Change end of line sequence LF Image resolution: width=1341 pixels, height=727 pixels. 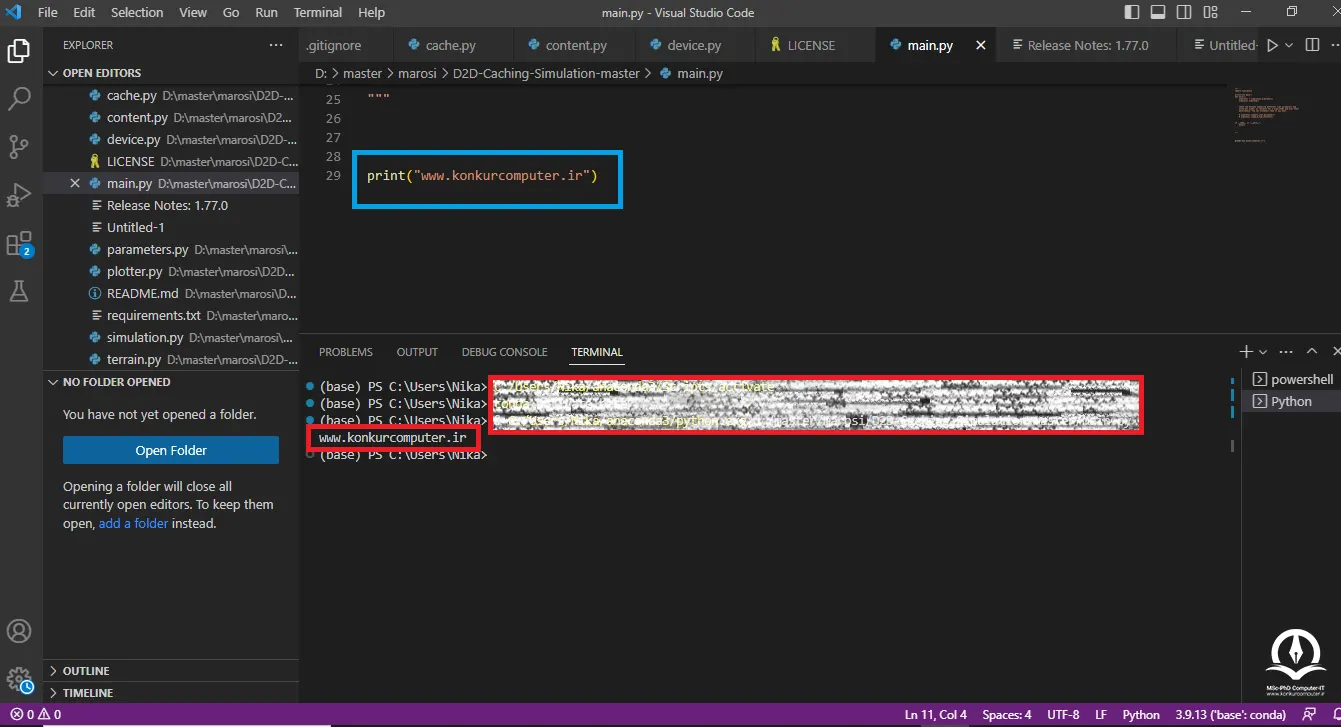coord(1101,715)
